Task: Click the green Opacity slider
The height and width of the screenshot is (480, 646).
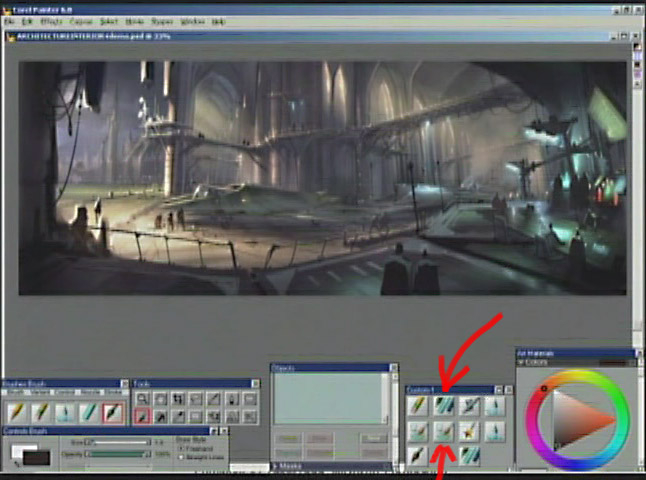Action: [x=117, y=454]
